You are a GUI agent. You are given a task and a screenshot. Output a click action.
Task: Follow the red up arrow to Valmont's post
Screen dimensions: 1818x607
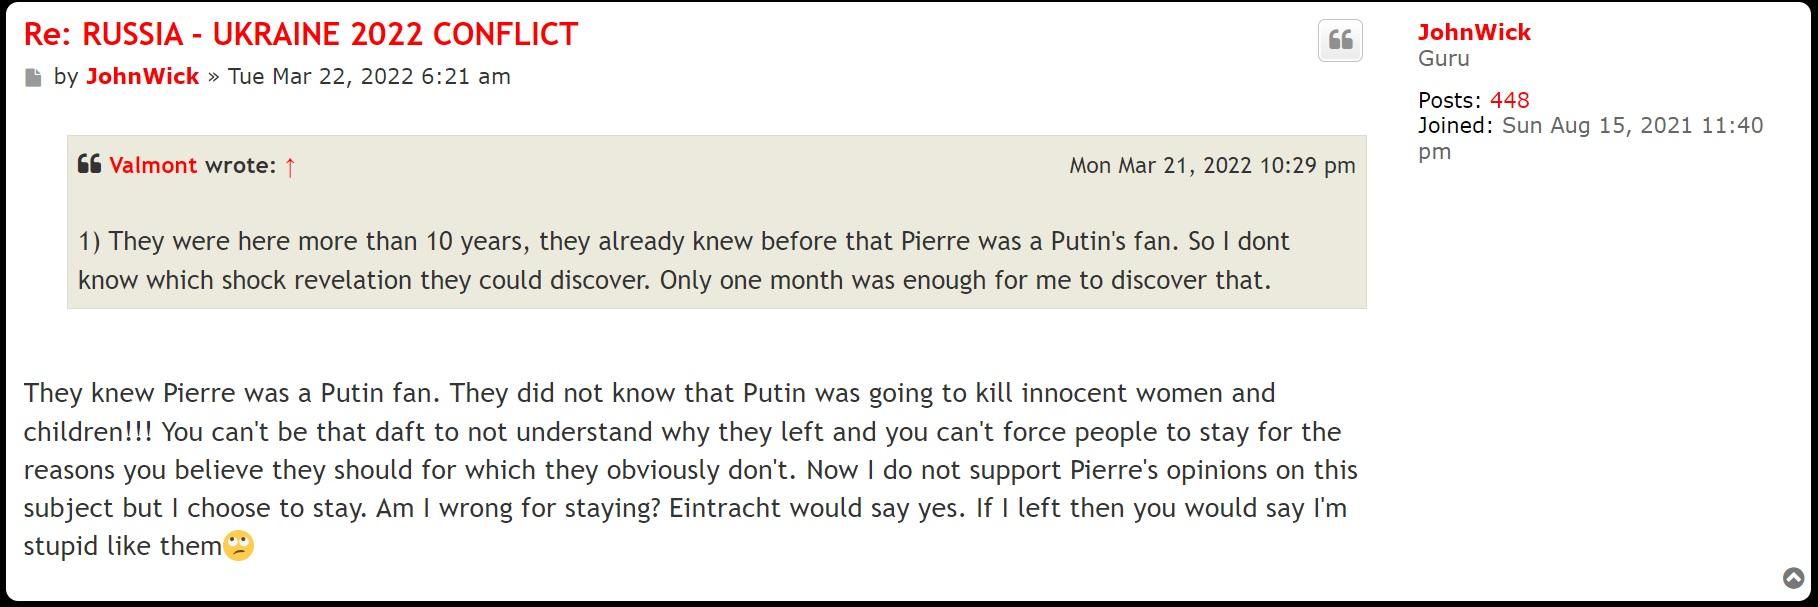pos(290,166)
